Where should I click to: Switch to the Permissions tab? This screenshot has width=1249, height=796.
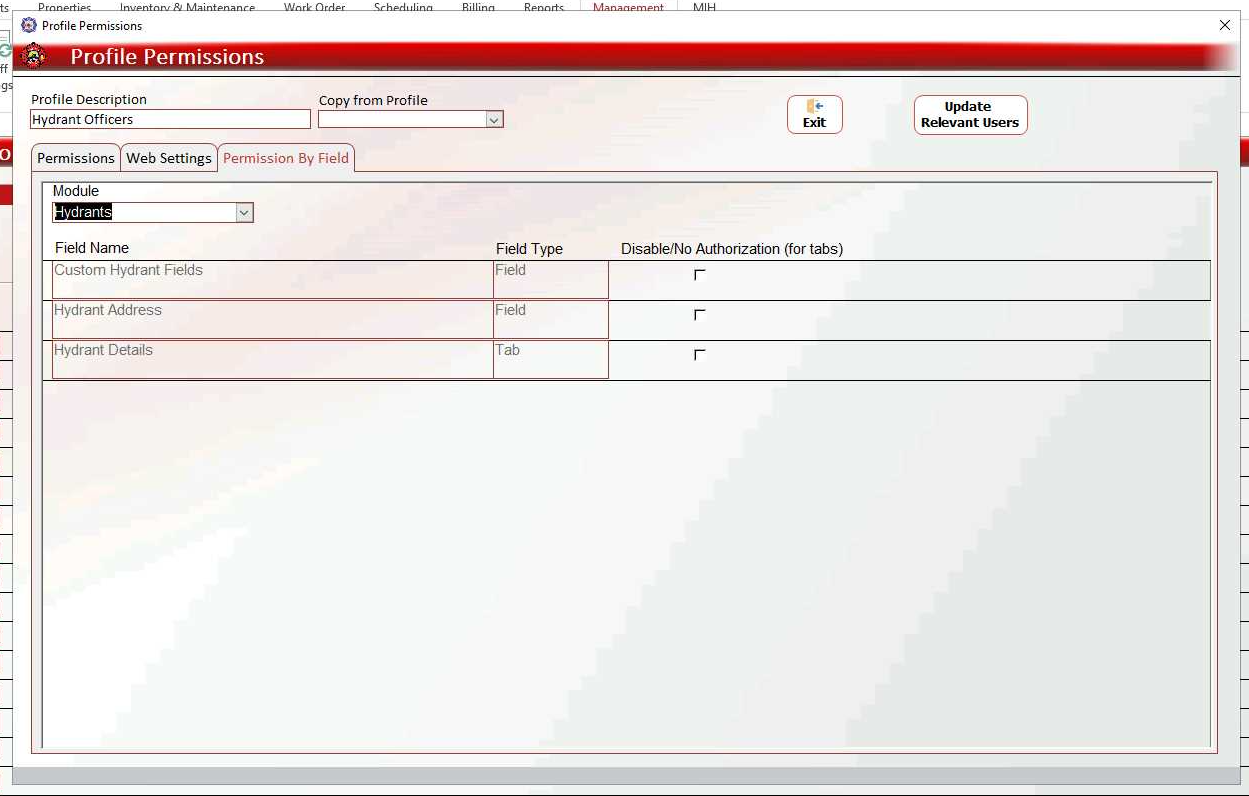(76, 158)
